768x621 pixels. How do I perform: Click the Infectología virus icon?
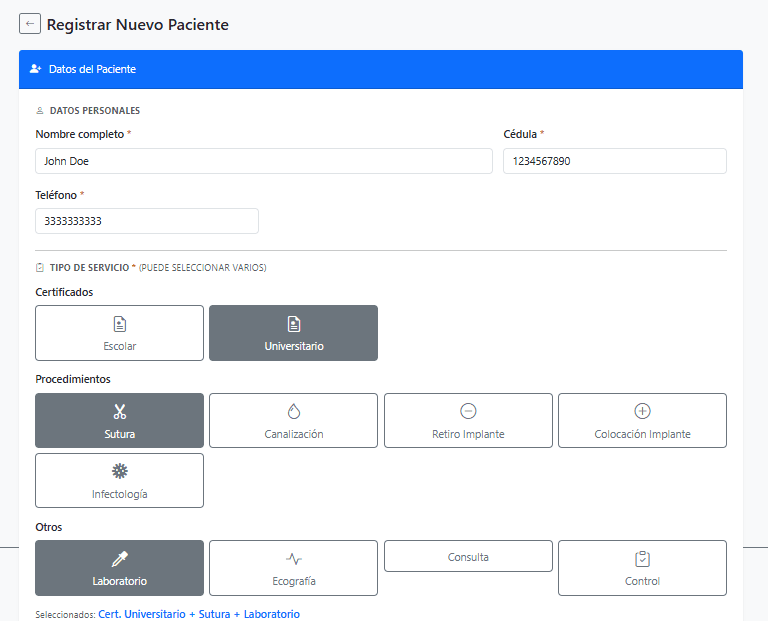click(119, 471)
